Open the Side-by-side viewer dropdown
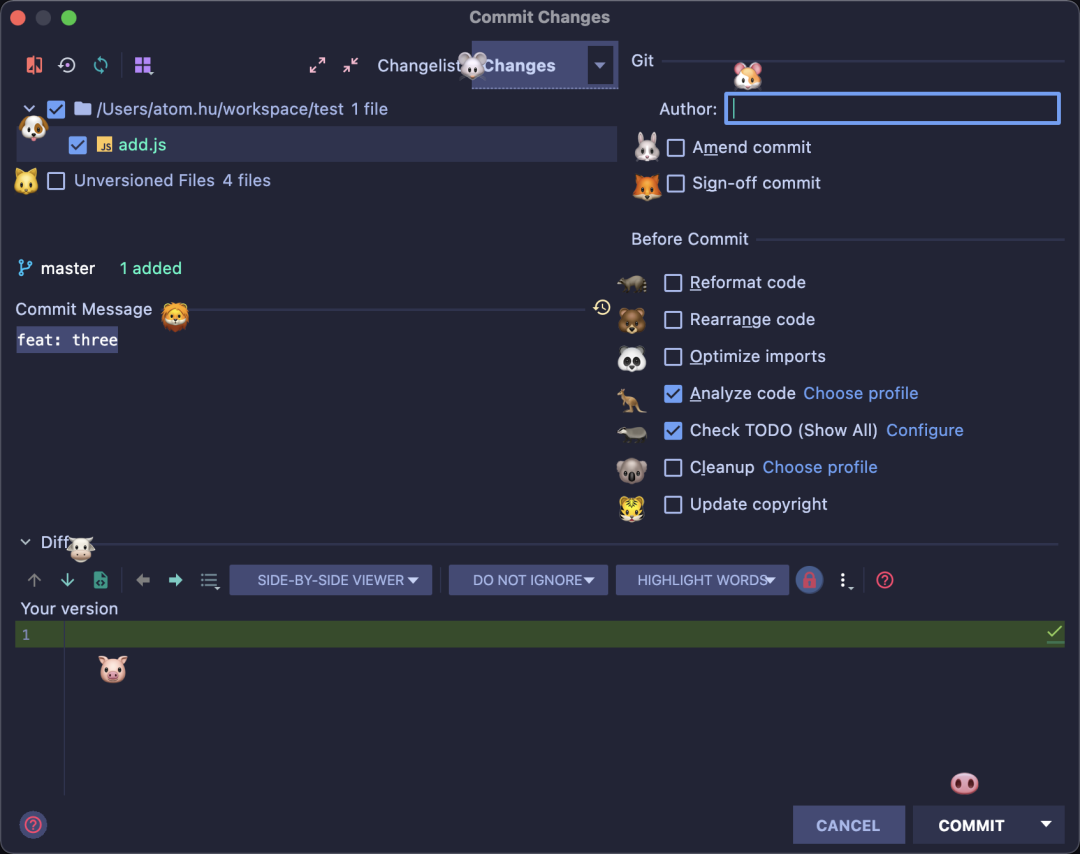 coord(331,580)
